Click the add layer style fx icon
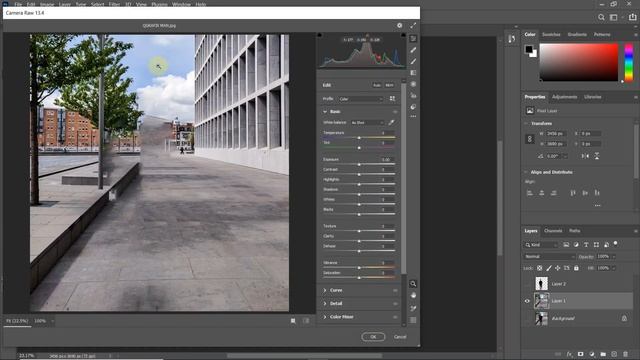The width and height of the screenshot is (640, 360). (x=569, y=354)
